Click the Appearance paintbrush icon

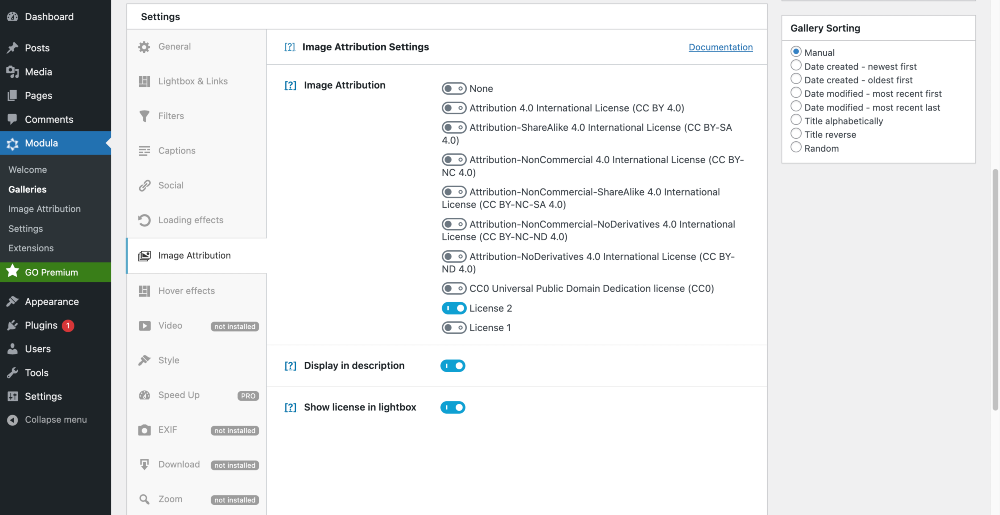(13, 302)
